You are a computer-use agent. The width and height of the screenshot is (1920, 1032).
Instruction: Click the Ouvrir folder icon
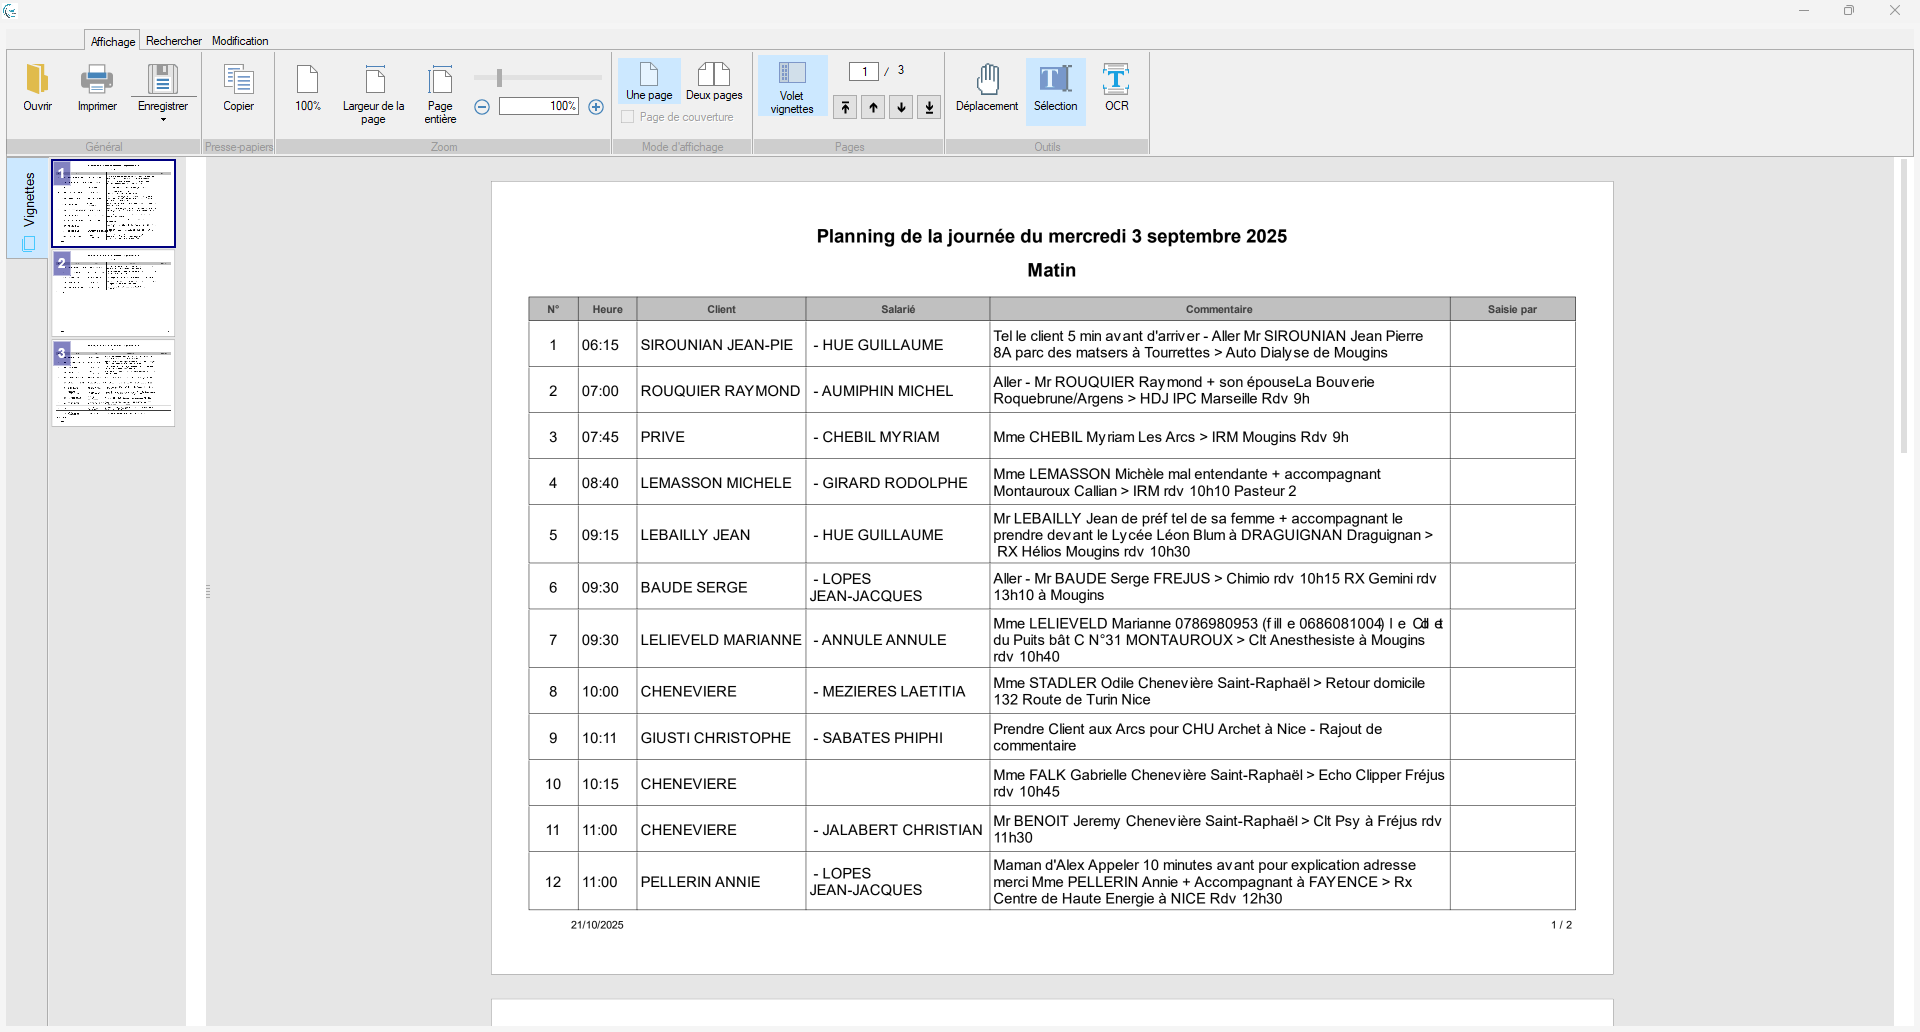(x=38, y=81)
